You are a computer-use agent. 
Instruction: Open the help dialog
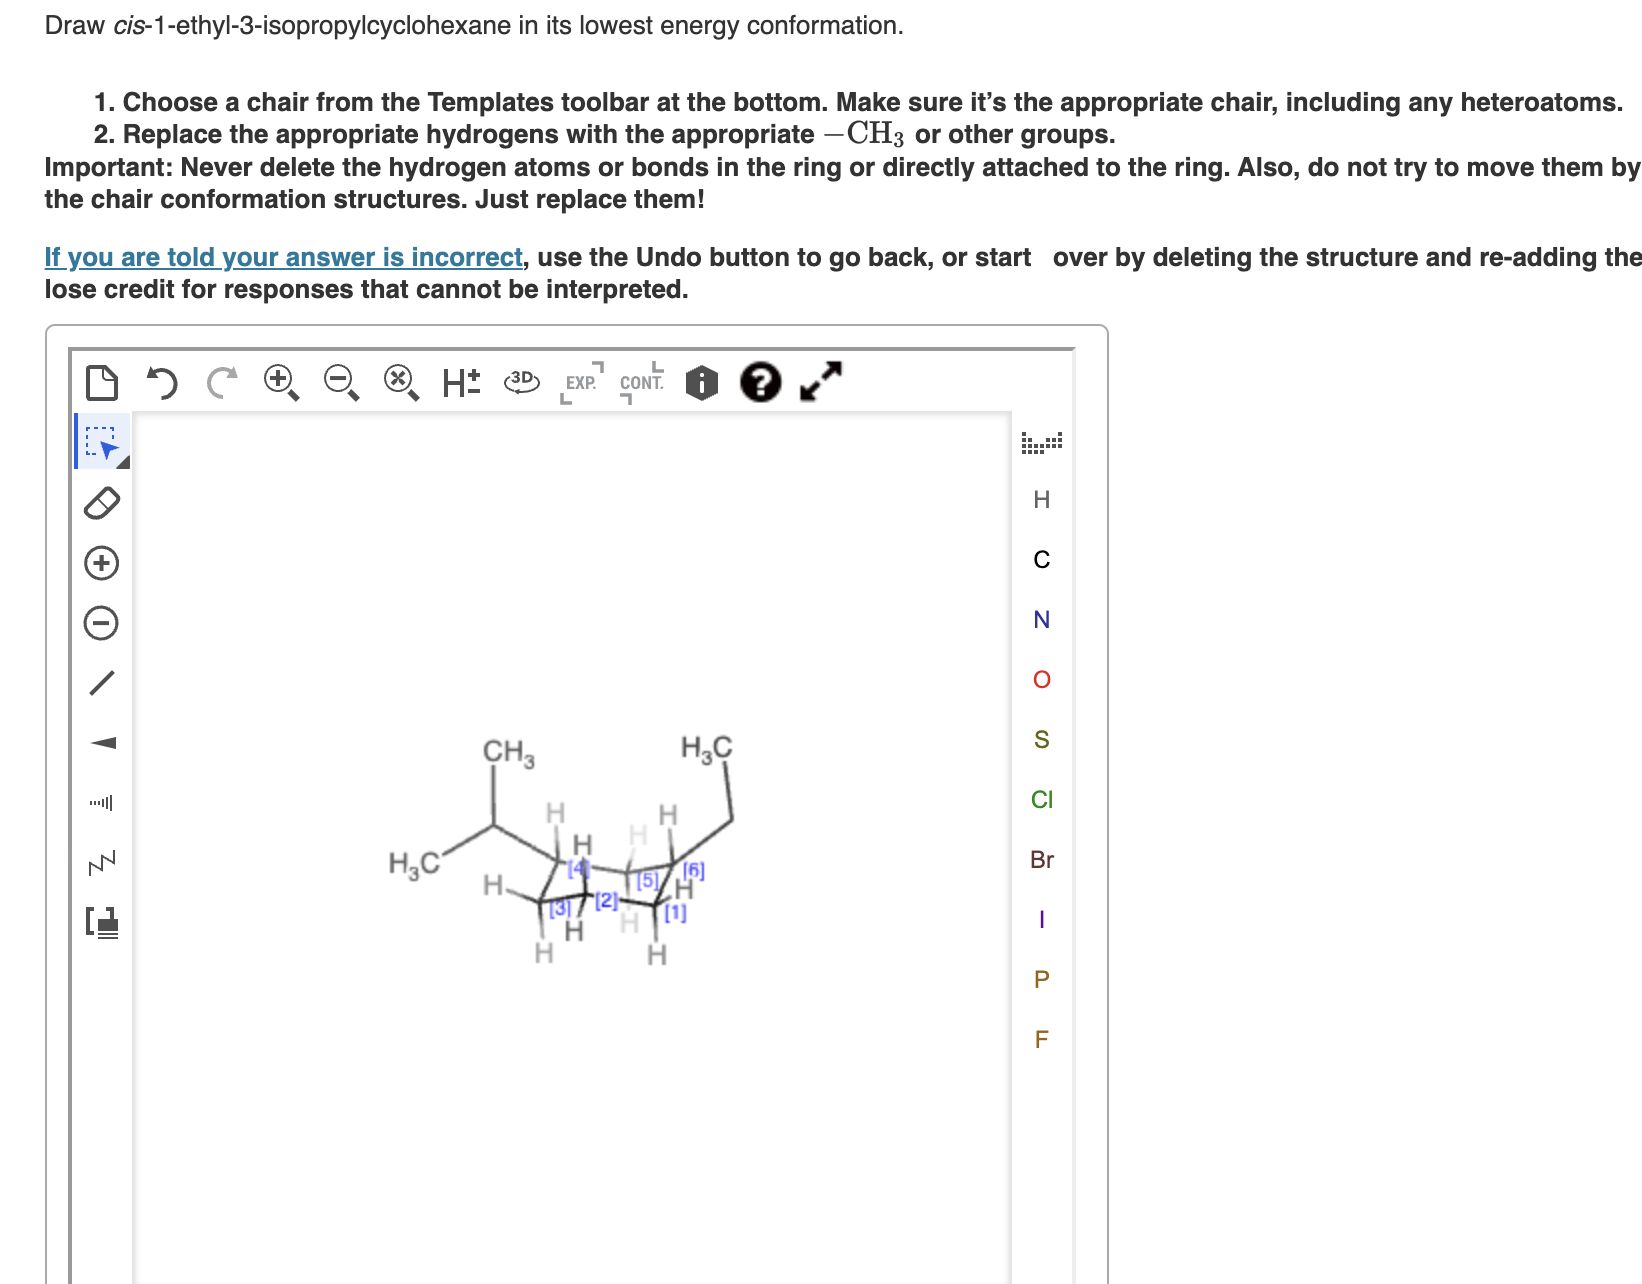(x=760, y=381)
